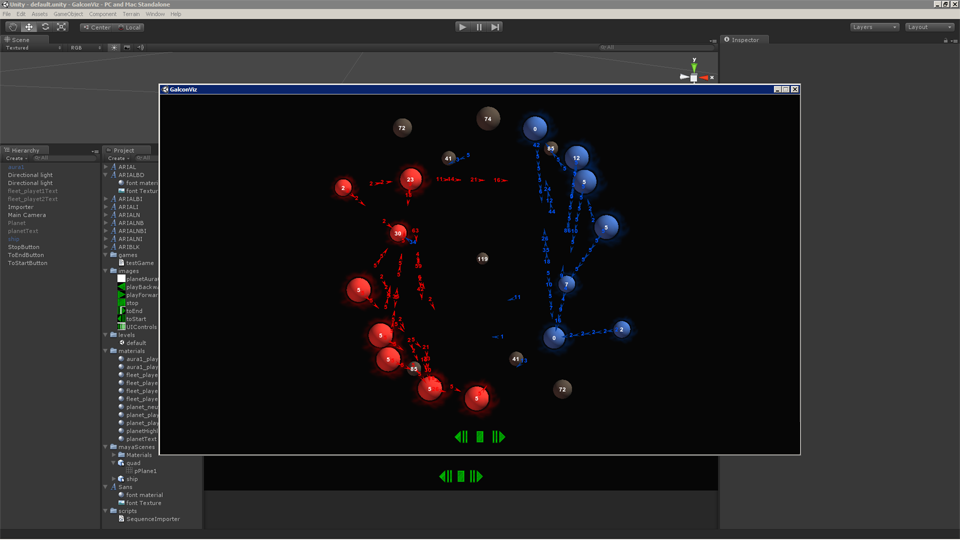Image resolution: width=960 pixels, height=540 pixels.
Task: Select the default level scene icon
Action: pyautogui.click(x=122, y=343)
